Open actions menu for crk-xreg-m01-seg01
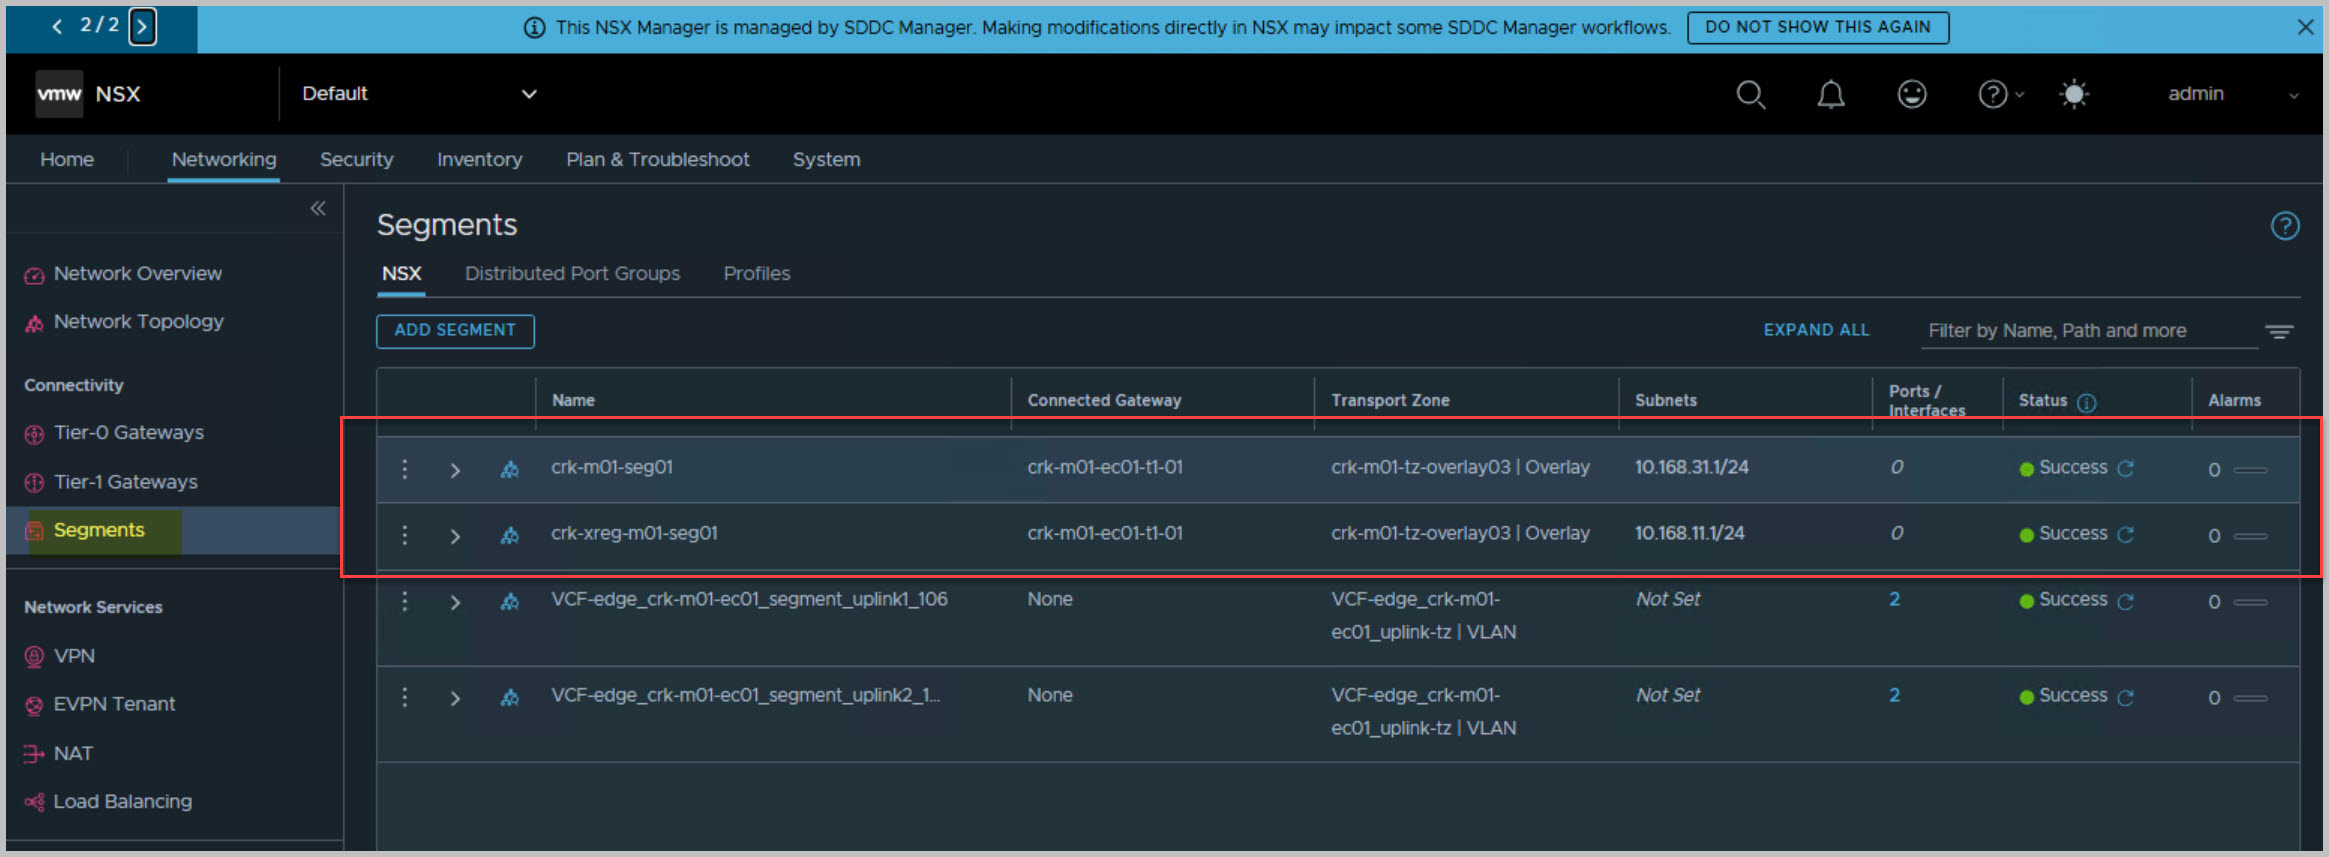Screen dimensions: 2329x857 click(405, 535)
